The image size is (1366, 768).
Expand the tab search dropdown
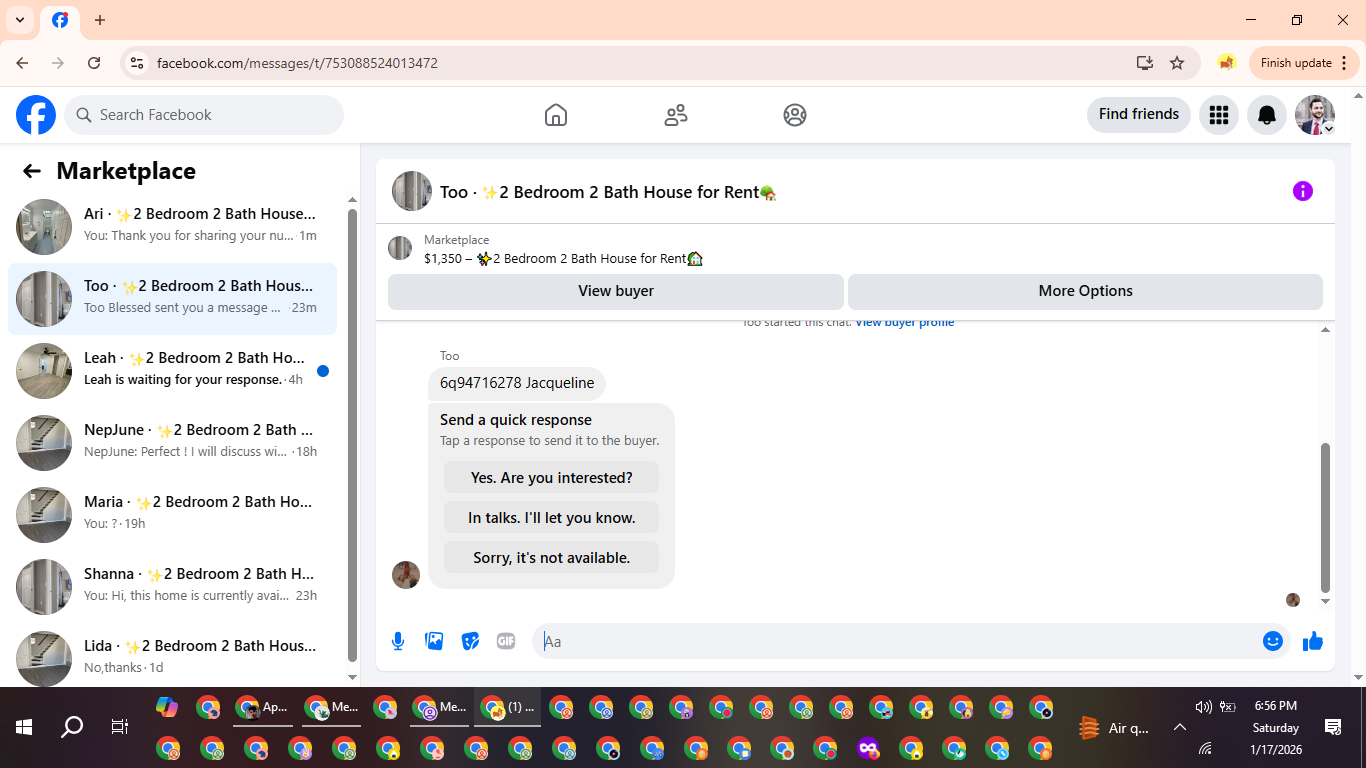pos(20,20)
